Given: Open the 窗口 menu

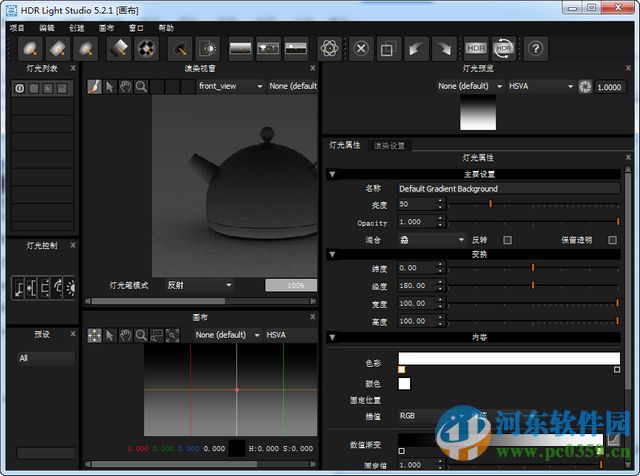Looking at the screenshot, I should 136,28.
